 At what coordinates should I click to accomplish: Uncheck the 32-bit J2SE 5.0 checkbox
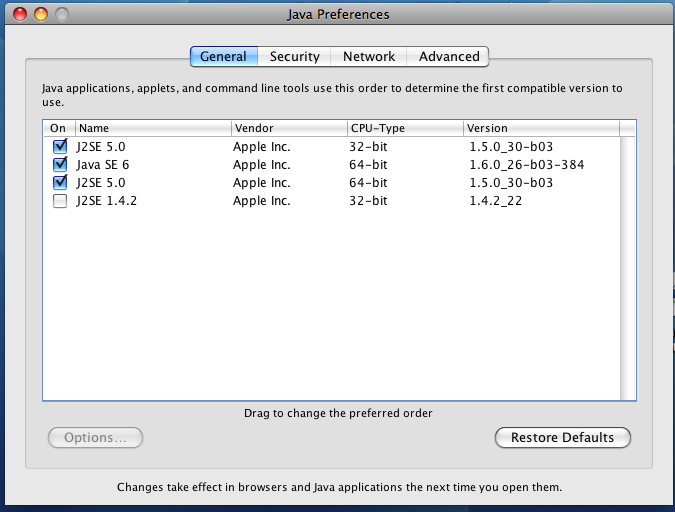[x=59, y=147]
